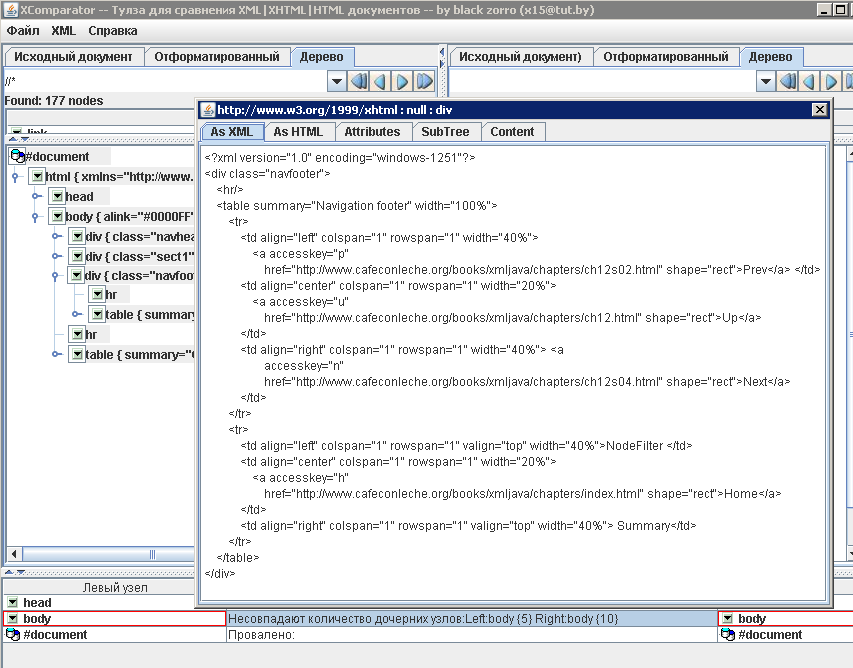Screen dimensions: 853x668
Task: Expand the head node in the tree
Action: pyautogui.click(x=35, y=197)
